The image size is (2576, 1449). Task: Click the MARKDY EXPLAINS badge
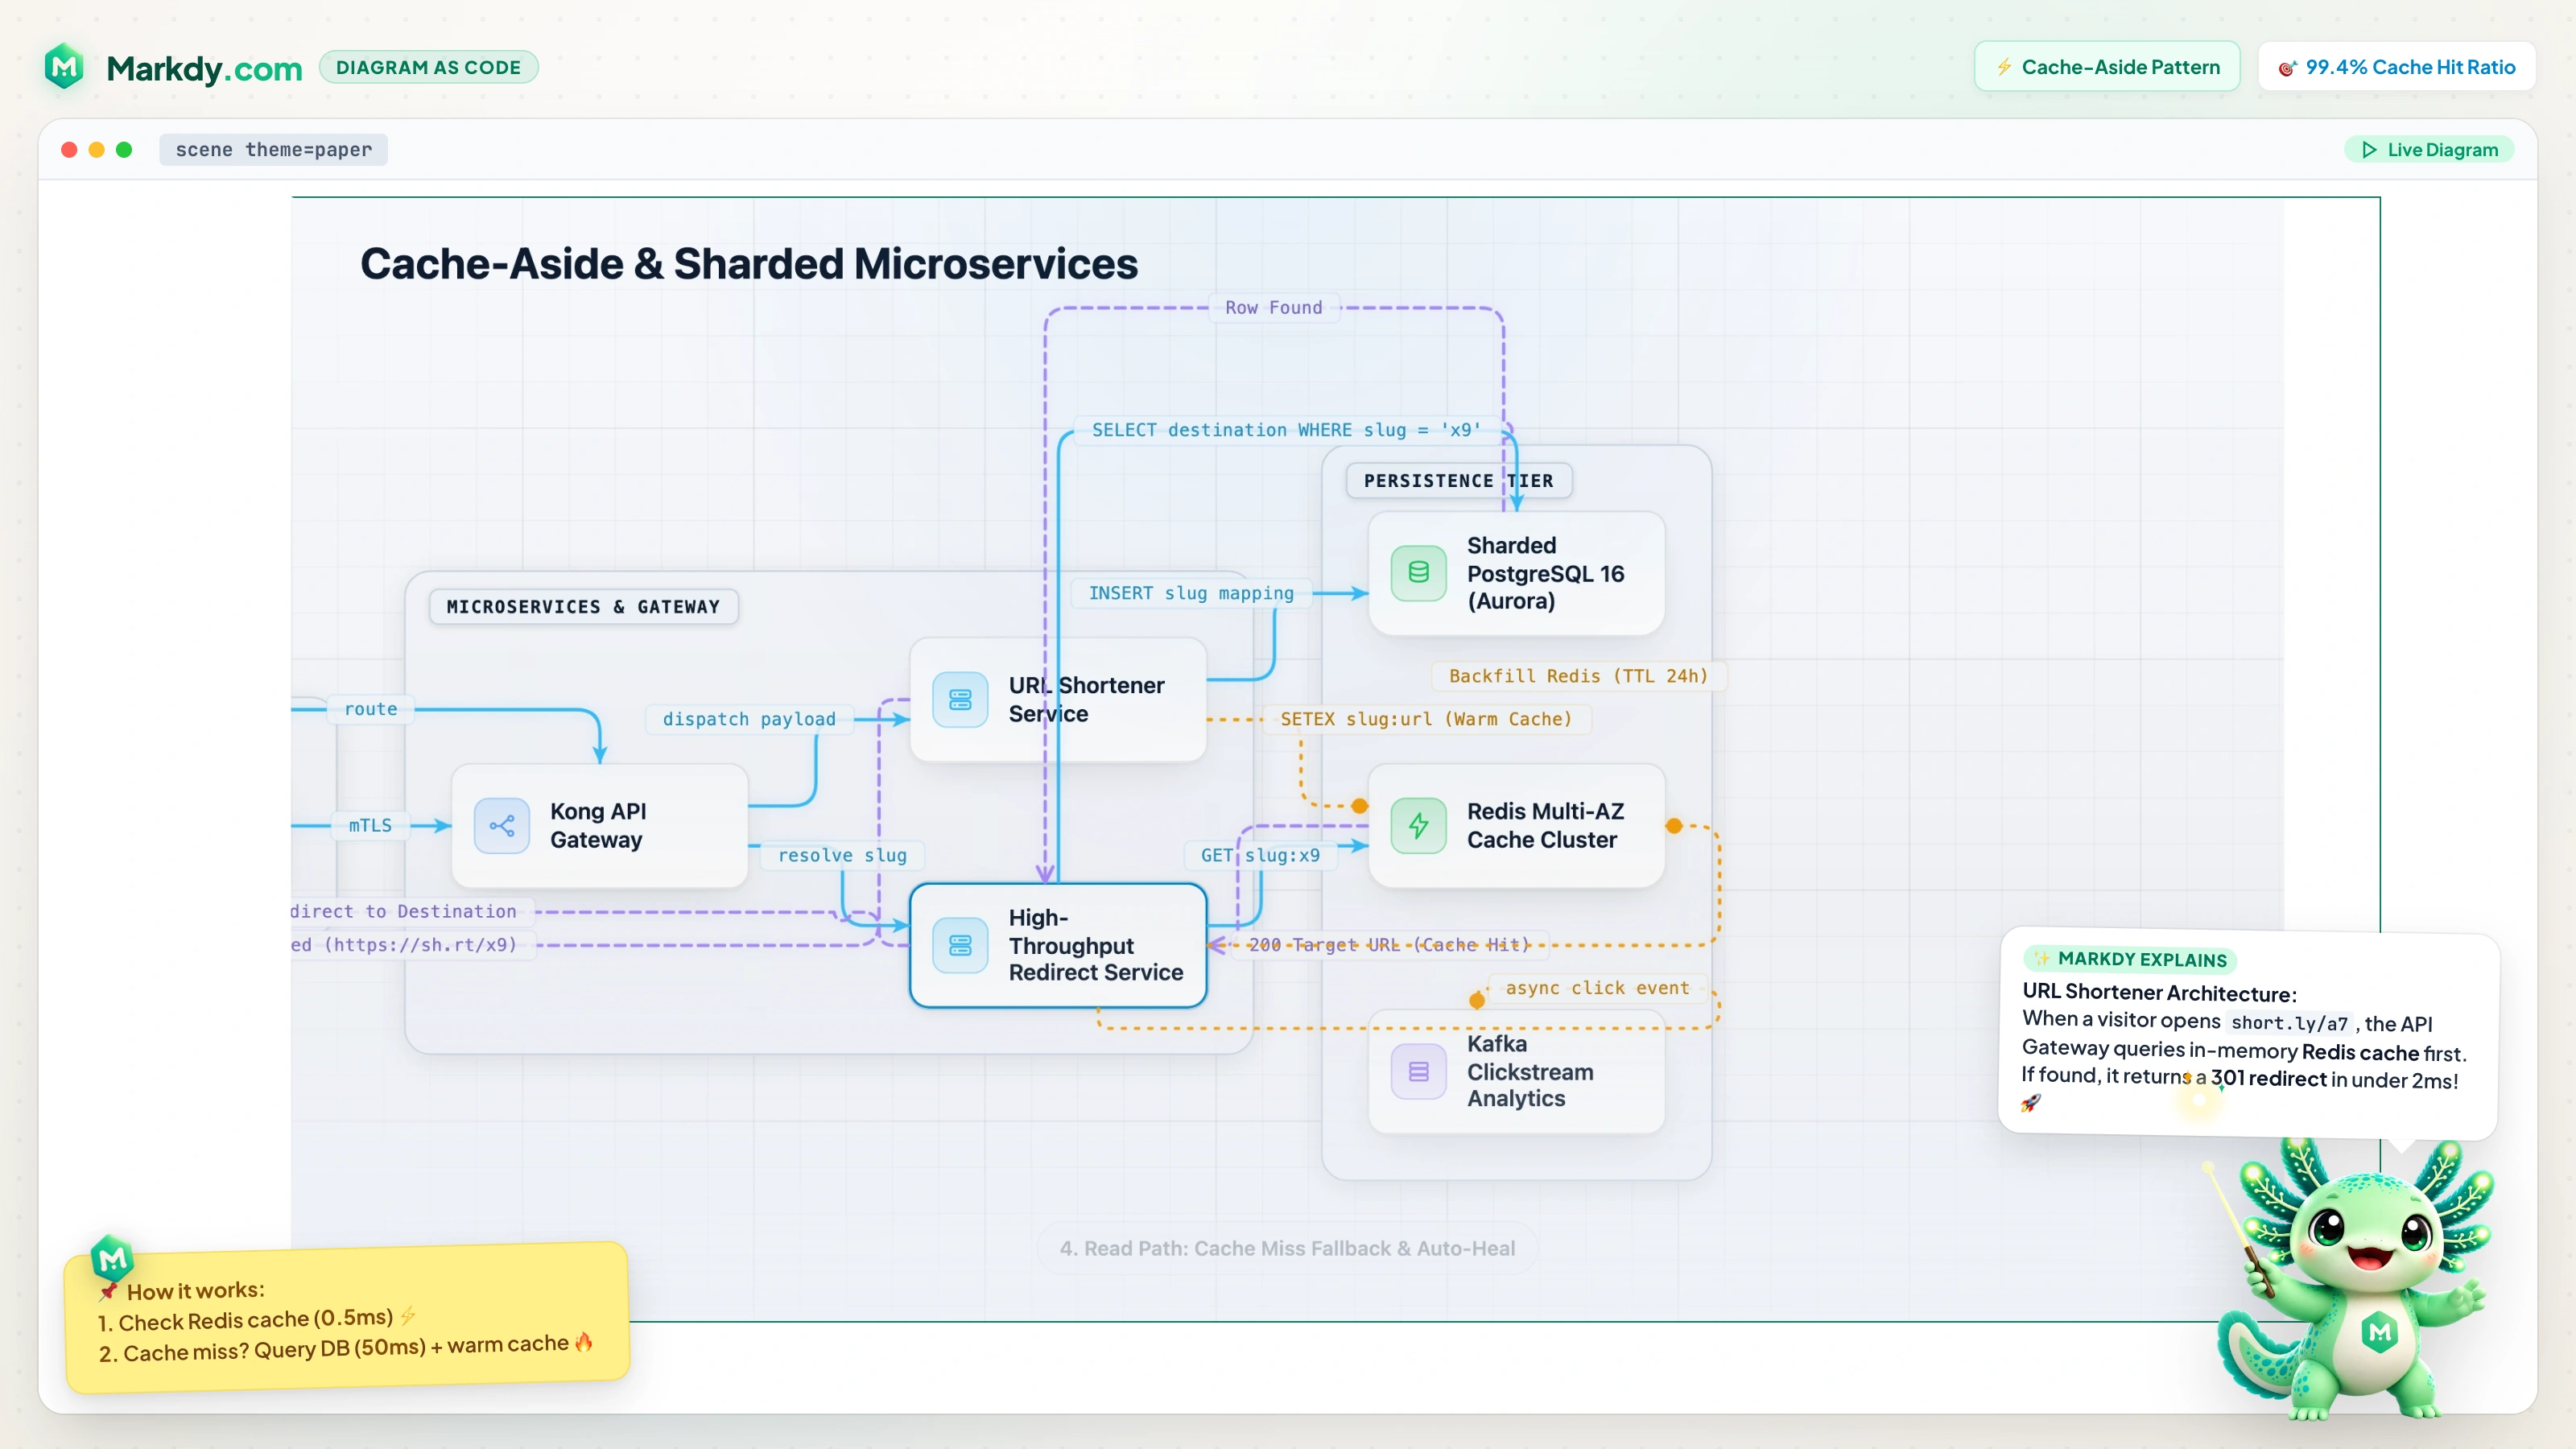(2130, 959)
